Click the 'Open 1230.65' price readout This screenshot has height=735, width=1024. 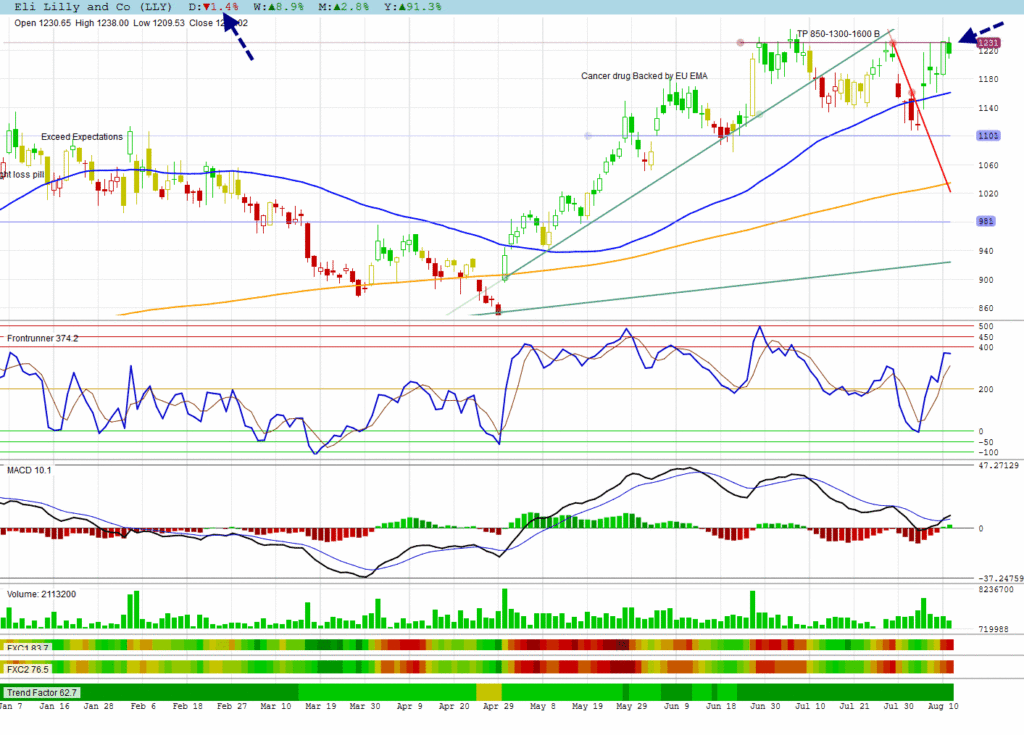[42, 23]
